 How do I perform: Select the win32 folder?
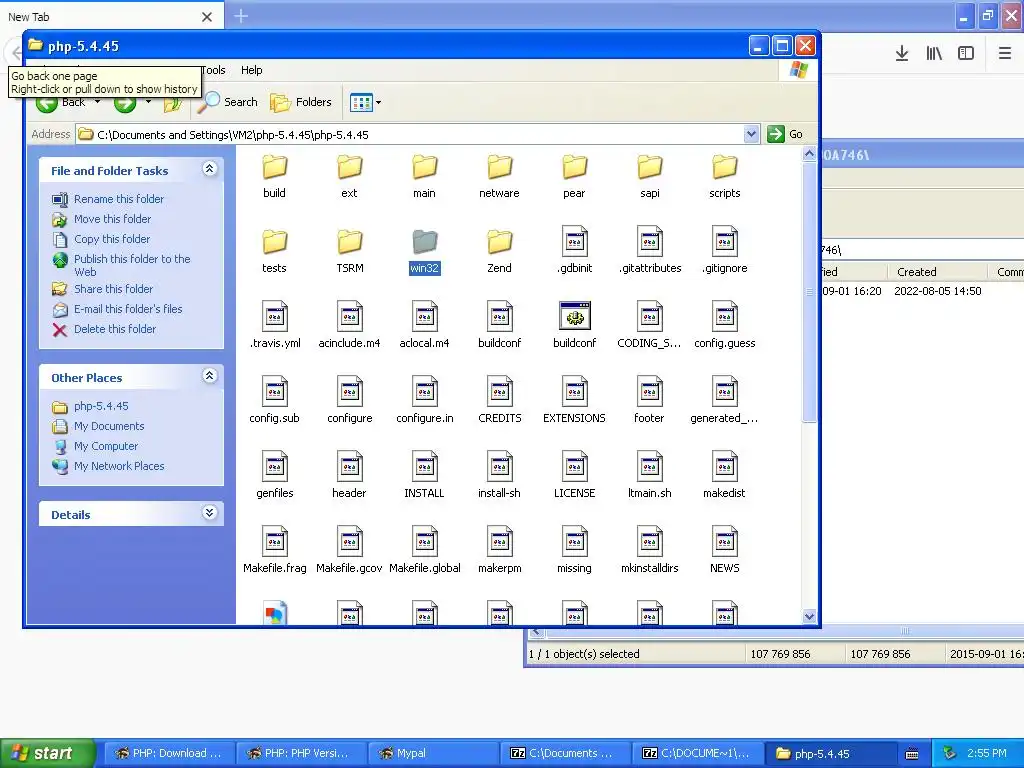point(424,251)
